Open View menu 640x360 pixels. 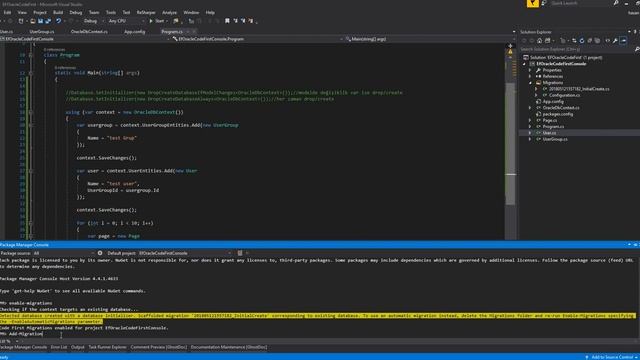[x=22, y=13]
